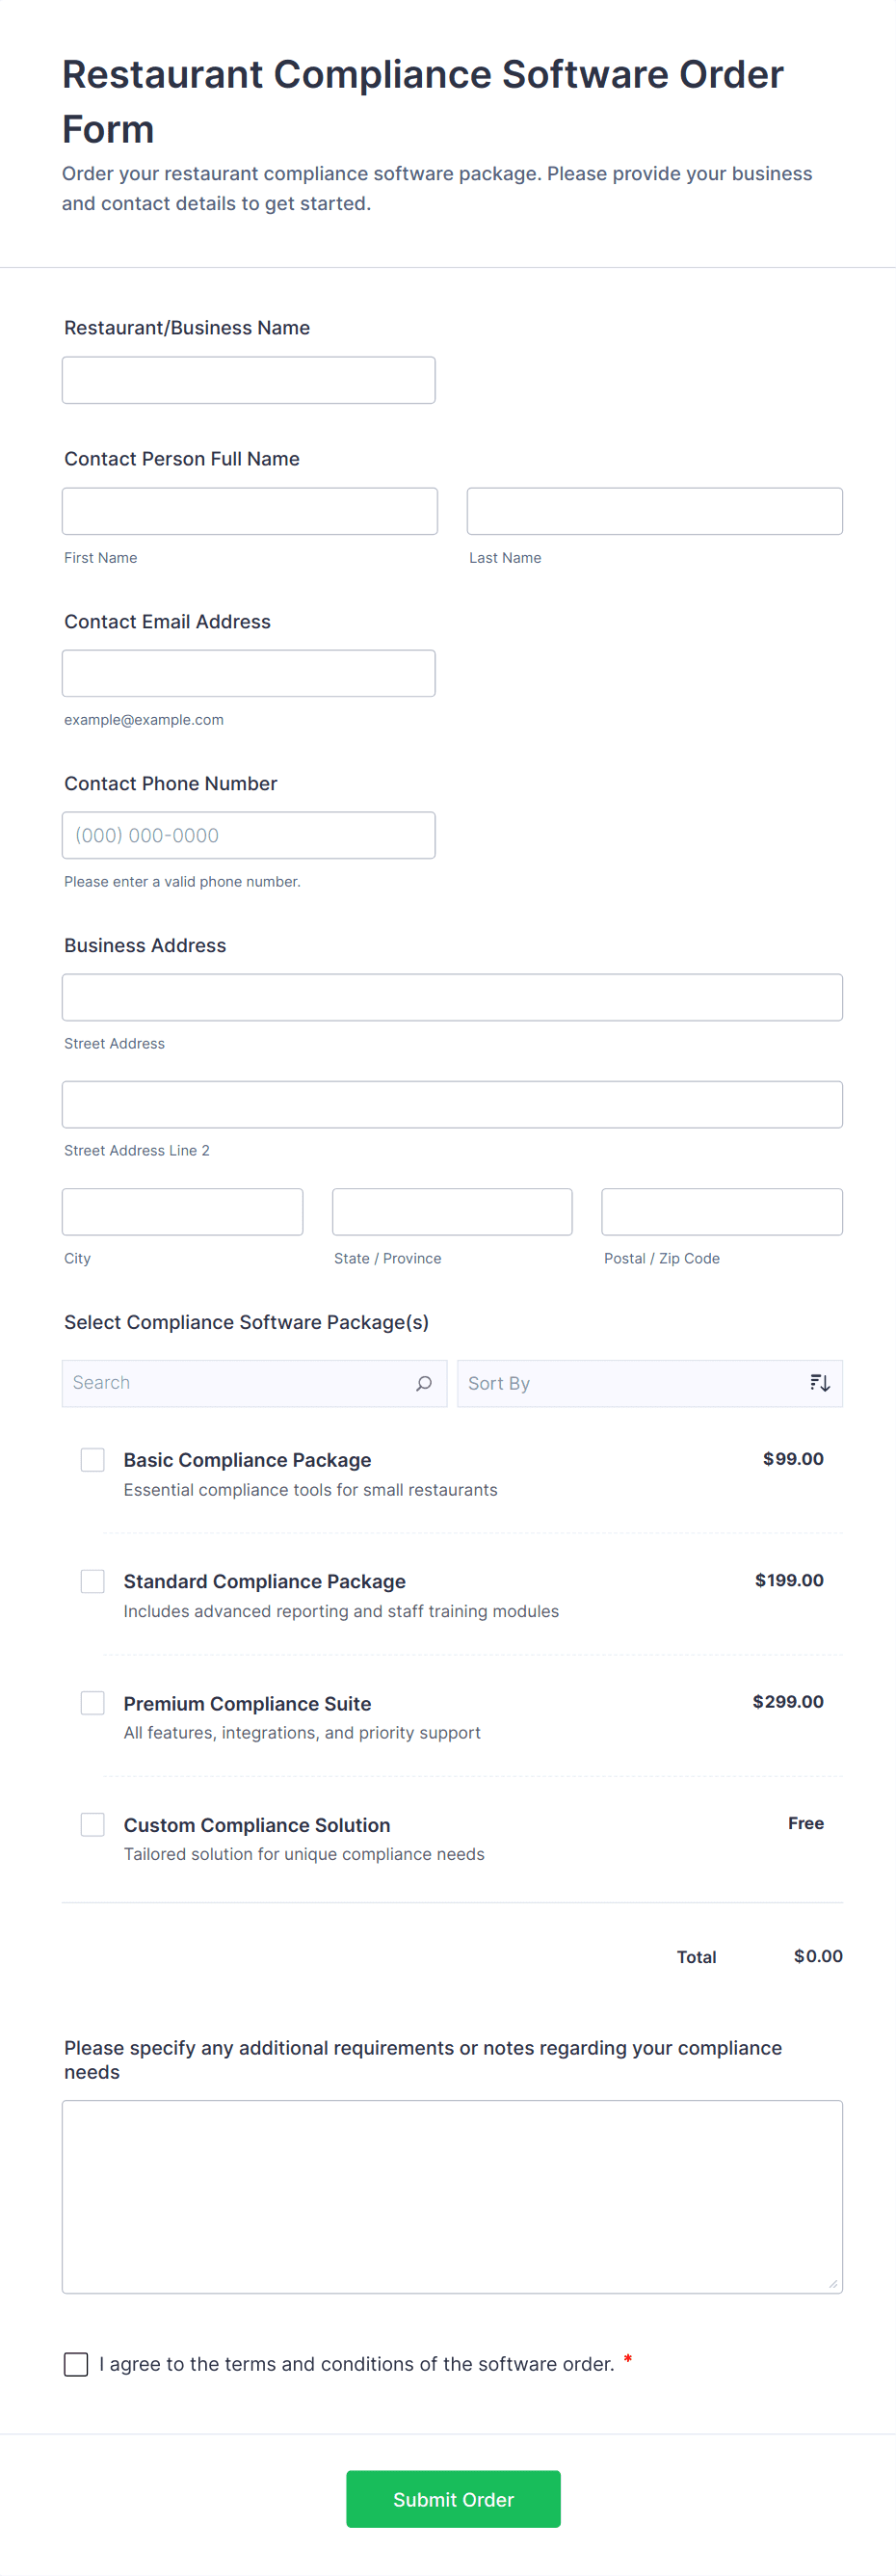Click the First Name input box
896x2576 pixels.
(249, 511)
